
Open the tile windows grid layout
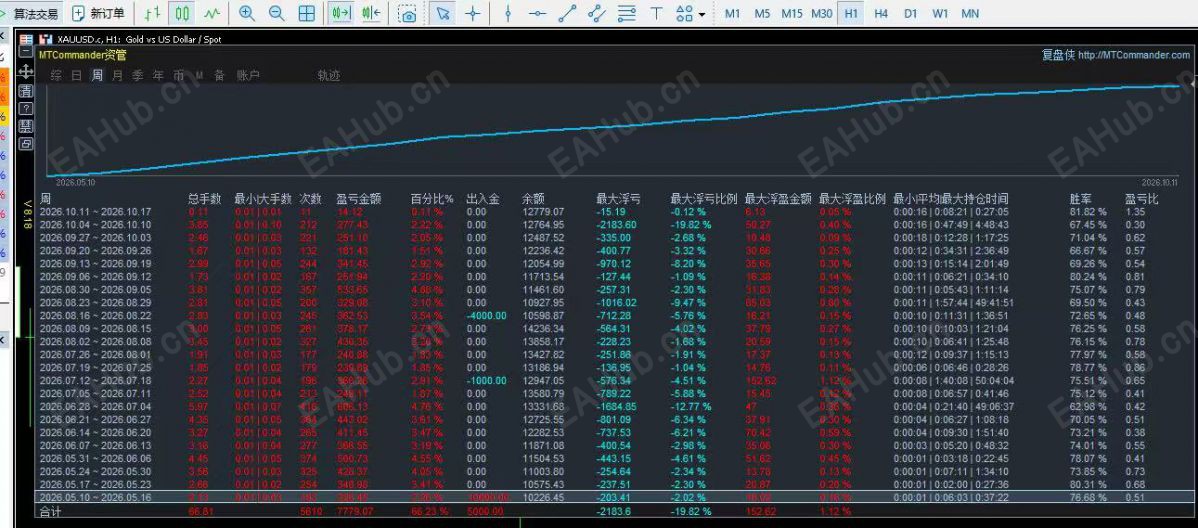(x=306, y=13)
